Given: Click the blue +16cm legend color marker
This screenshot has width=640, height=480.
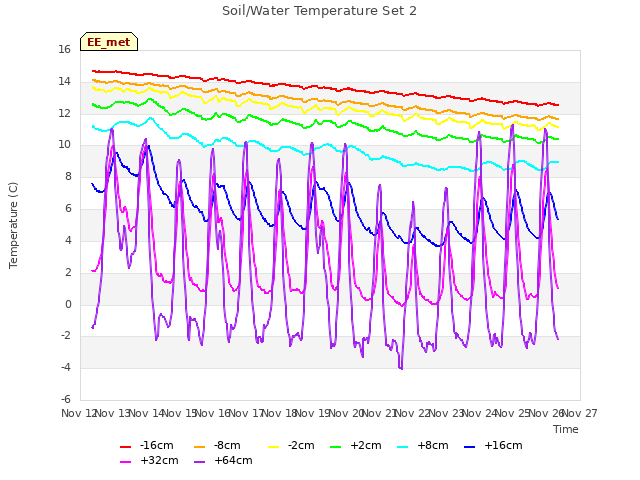Looking at the screenshot, I should (469, 447).
